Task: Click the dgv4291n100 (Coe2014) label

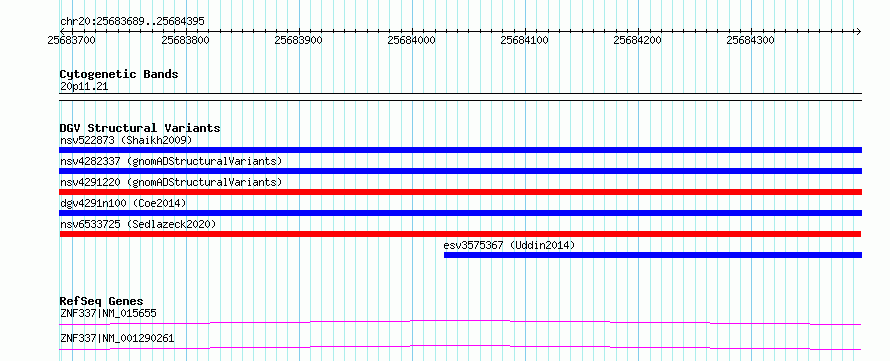Action: coord(123,203)
